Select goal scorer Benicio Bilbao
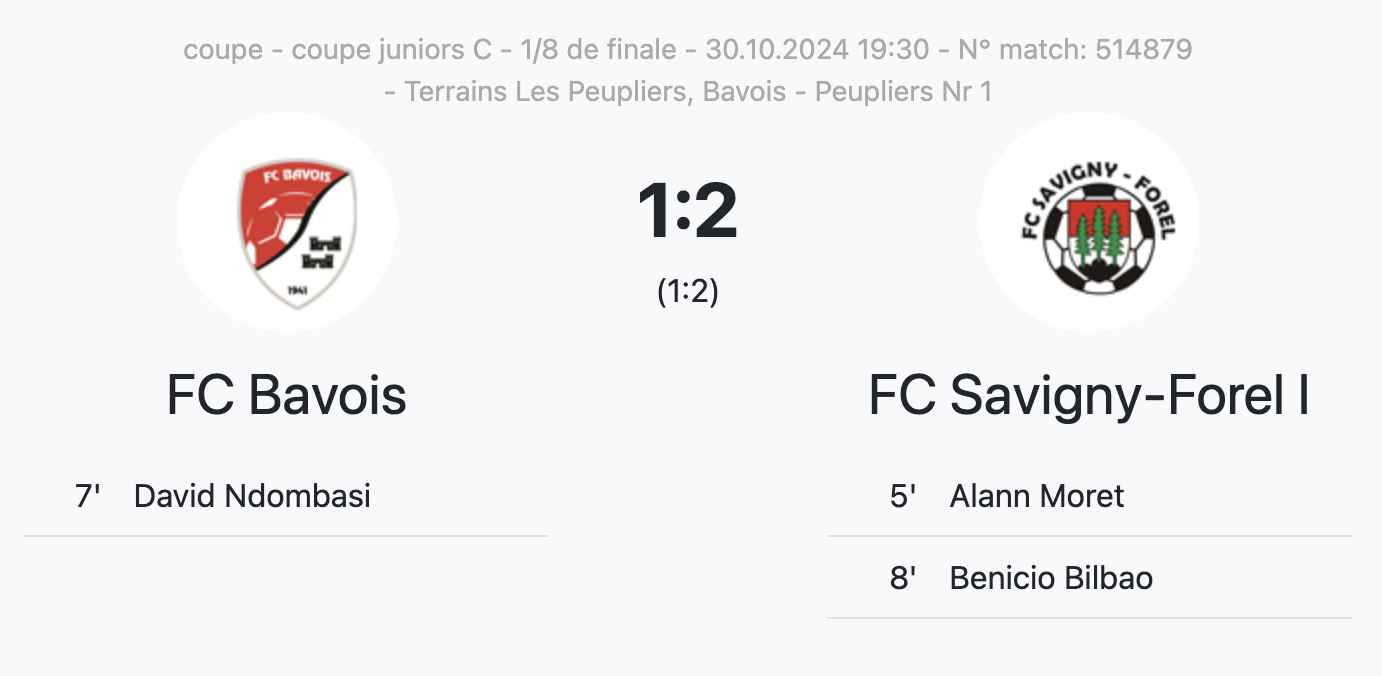 coord(1051,578)
